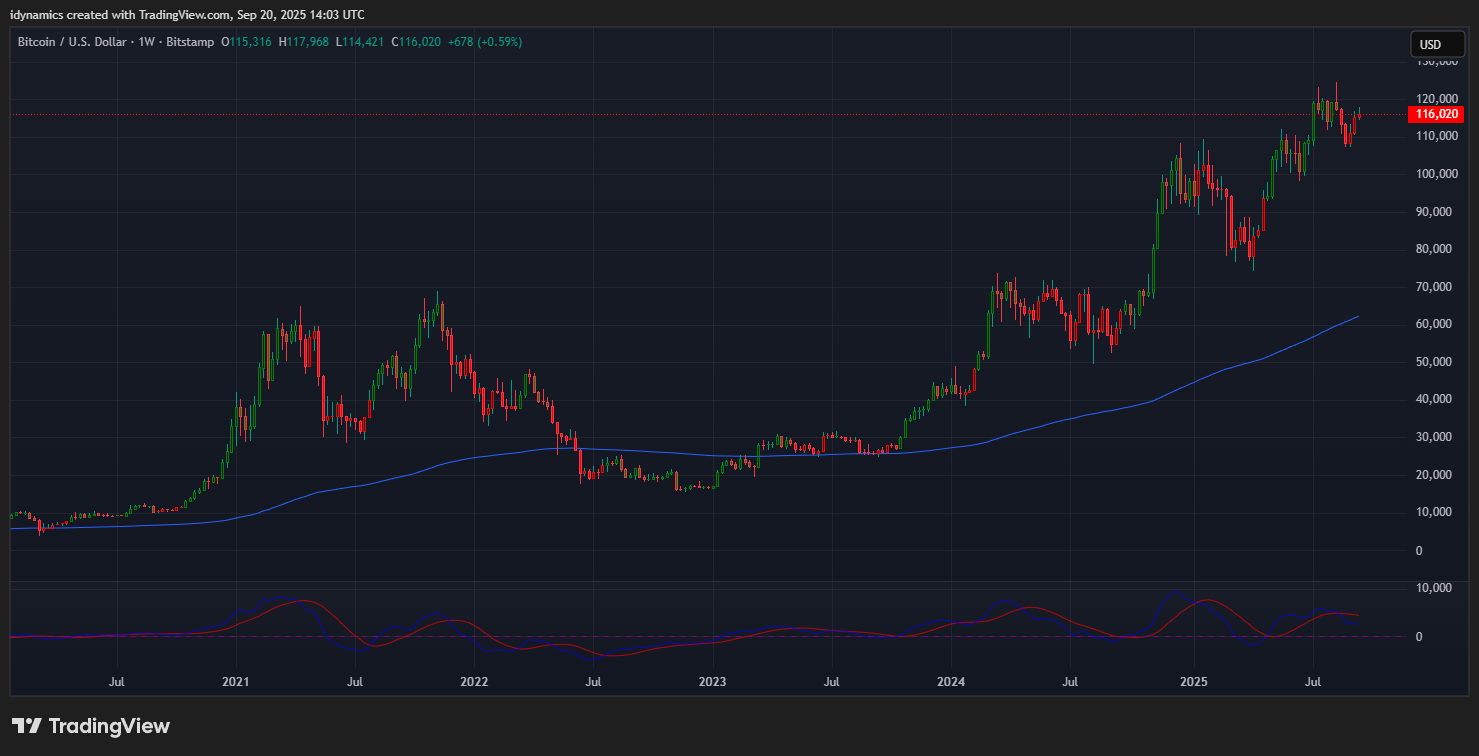This screenshot has width=1479, height=756.
Task: Click the 'idynamics created with TradingView.com' header text
Action: point(187,14)
